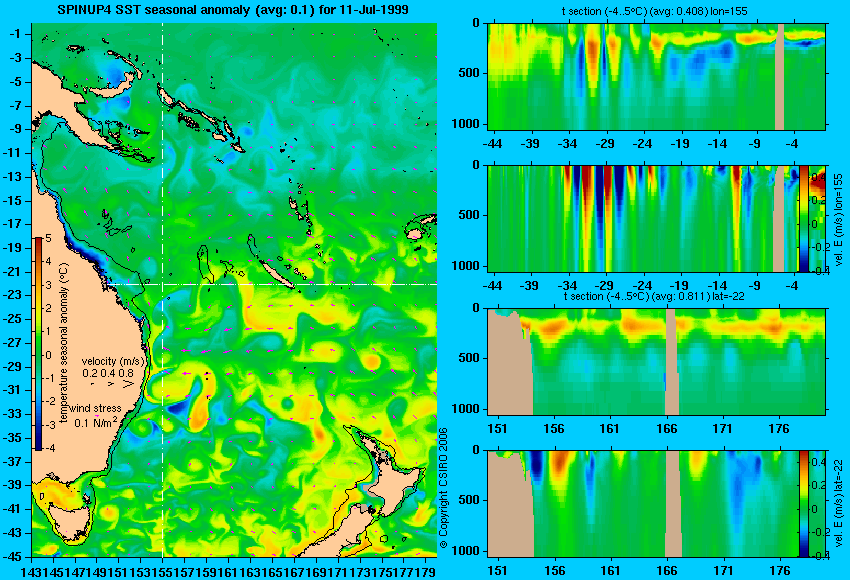
Task: Click the temperature depth section plot for lat=-22
Action: (x=656, y=362)
